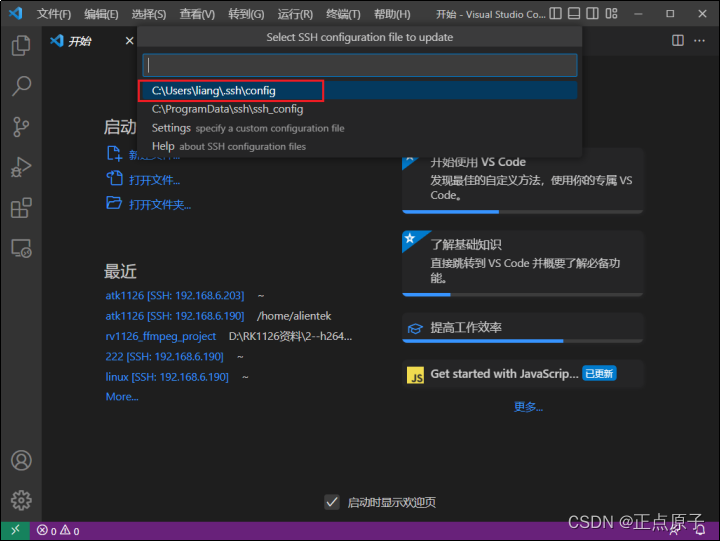Click the open file icon
The width and height of the screenshot is (721, 541).
(114, 178)
